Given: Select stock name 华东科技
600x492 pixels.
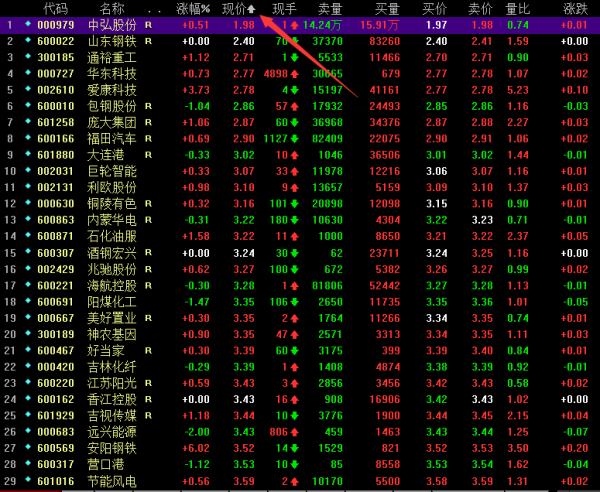Looking at the screenshot, I should coord(112,74).
